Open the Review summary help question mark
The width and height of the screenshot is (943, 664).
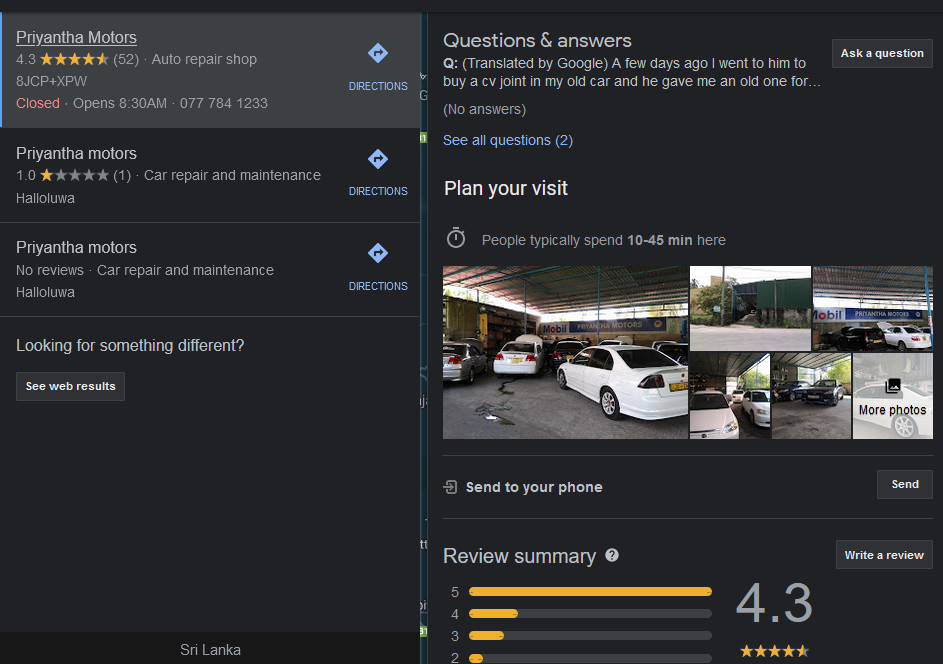[612, 555]
